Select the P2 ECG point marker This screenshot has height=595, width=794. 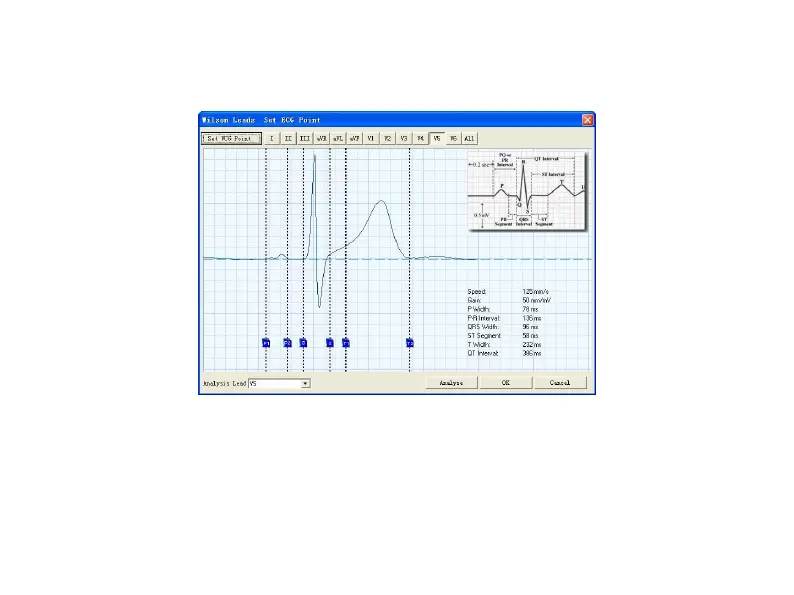288,343
